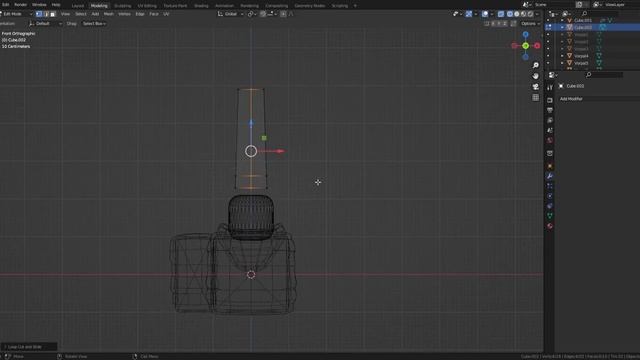Open the Vertex menu in viewport header
This screenshot has height=360, width=640.
124,14
